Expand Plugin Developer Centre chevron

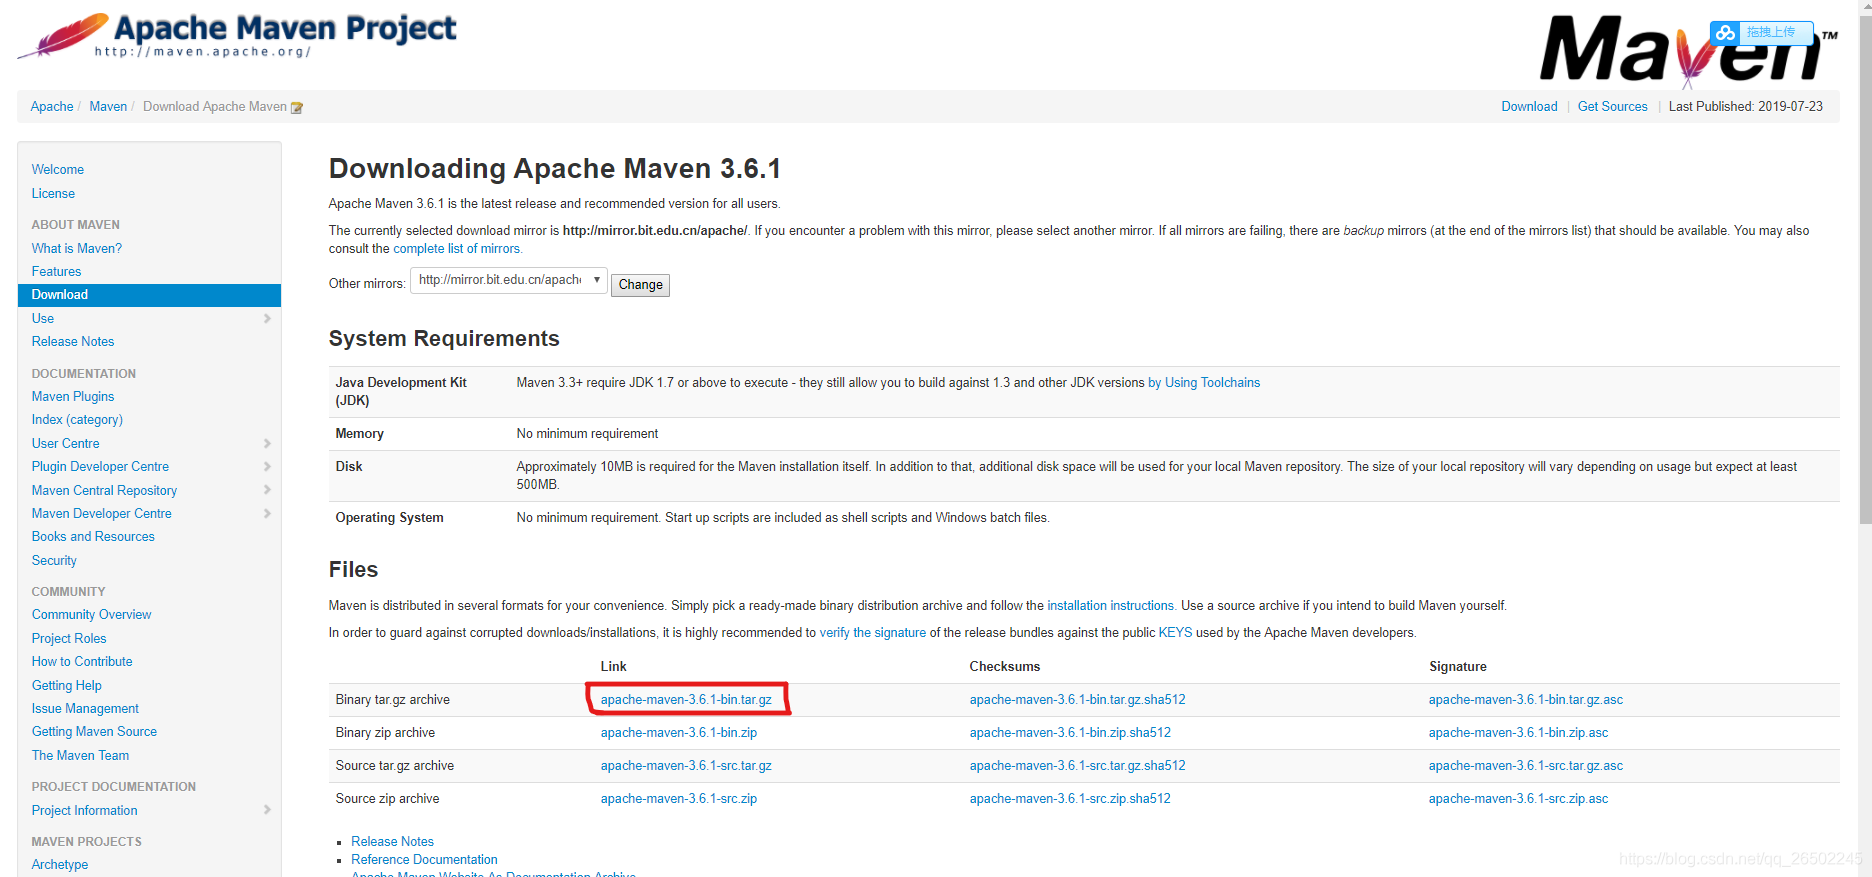tap(267, 467)
